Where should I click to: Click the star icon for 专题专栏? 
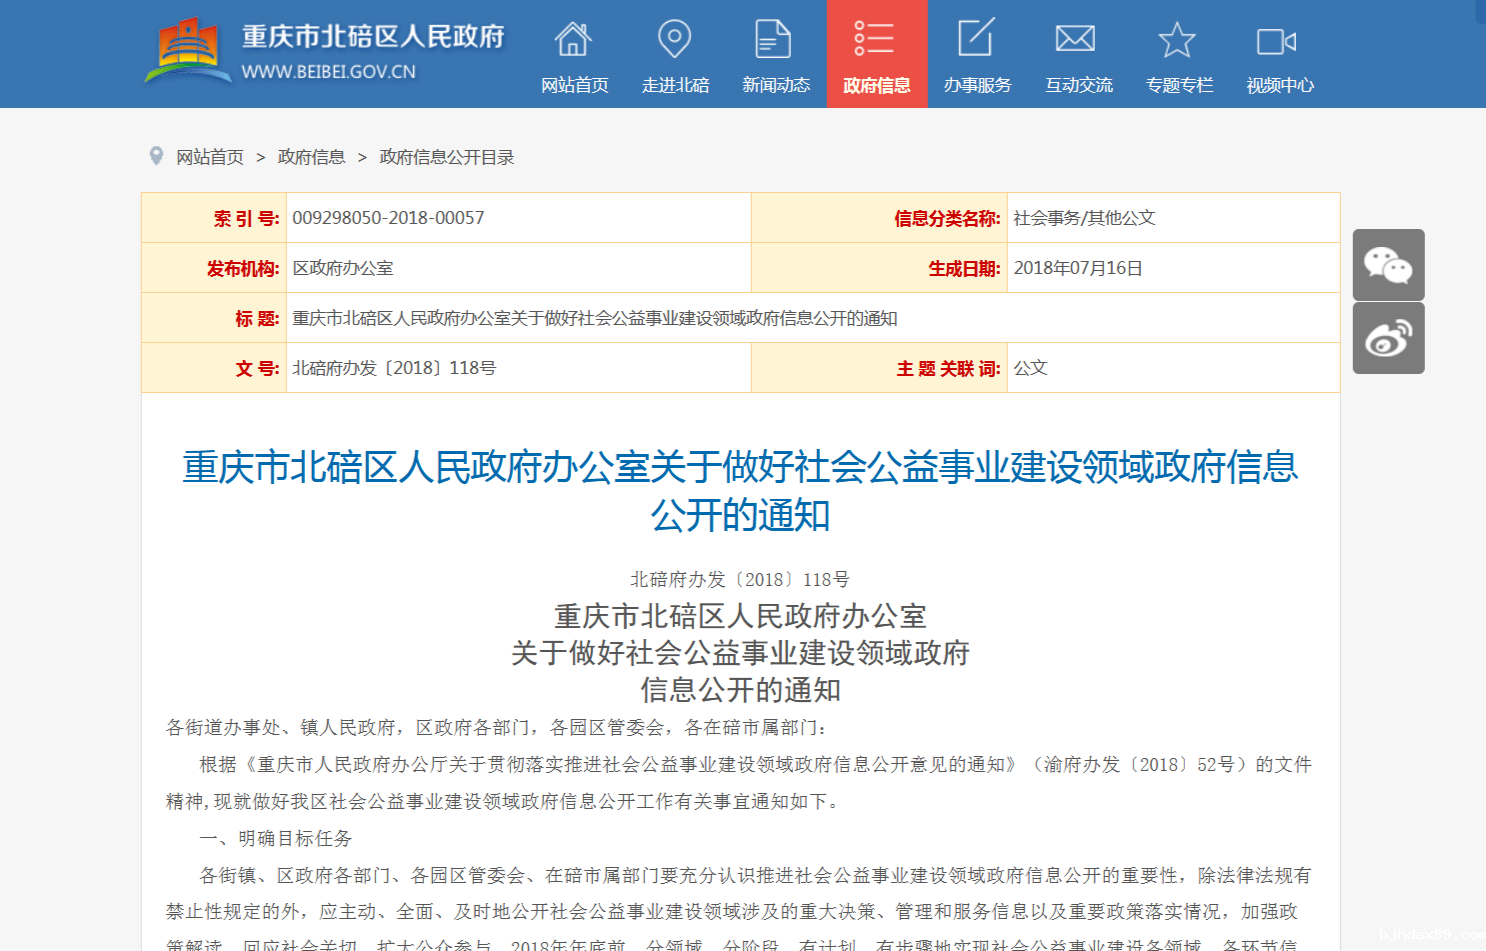point(1177,40)
